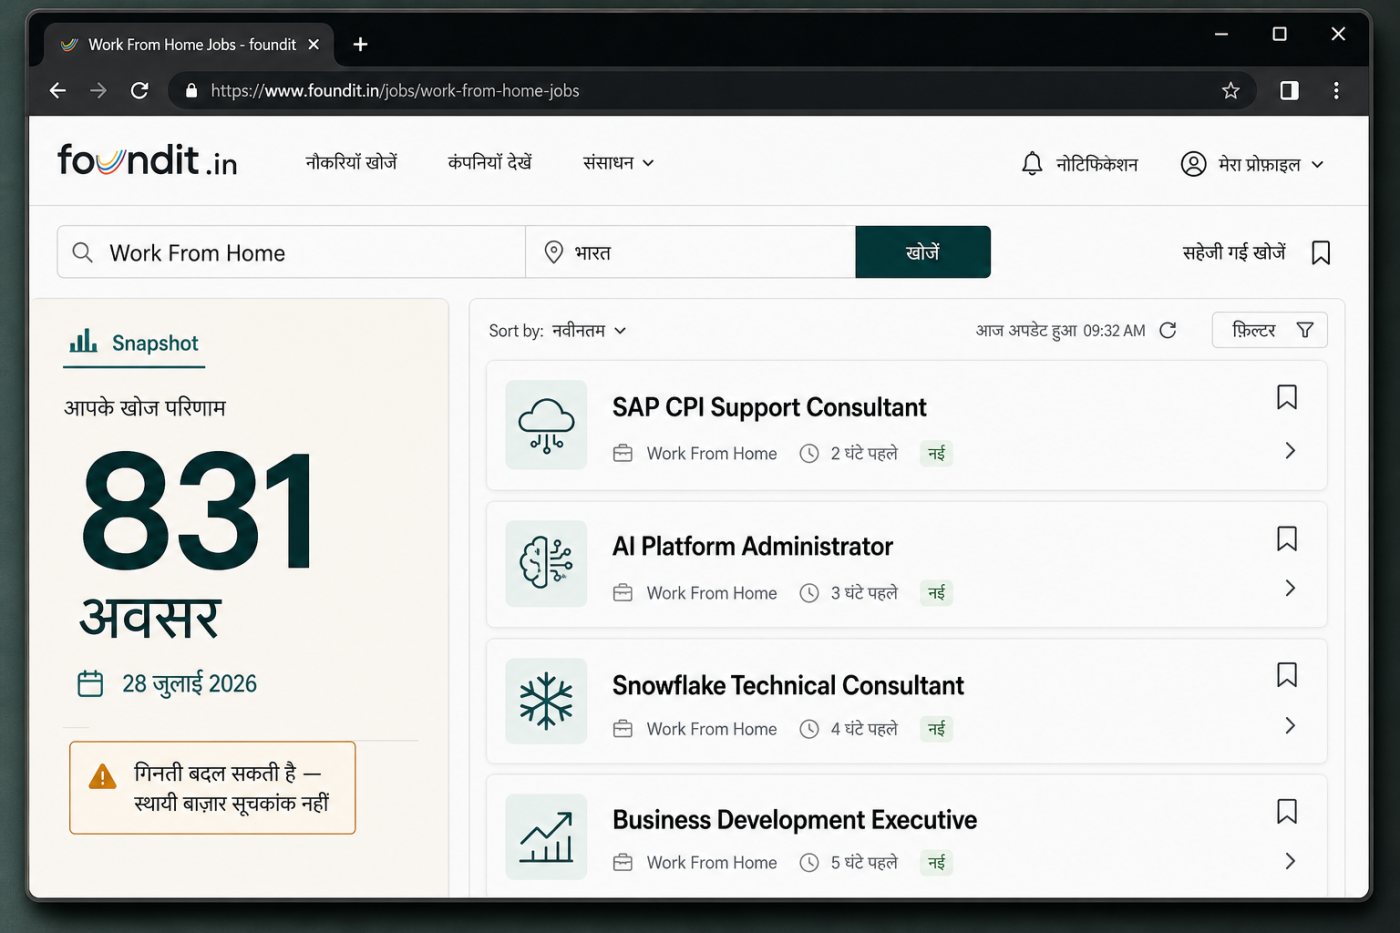Click the 2 घंटे पहले timestamp

pyautogui.click(x=864, y=454)
